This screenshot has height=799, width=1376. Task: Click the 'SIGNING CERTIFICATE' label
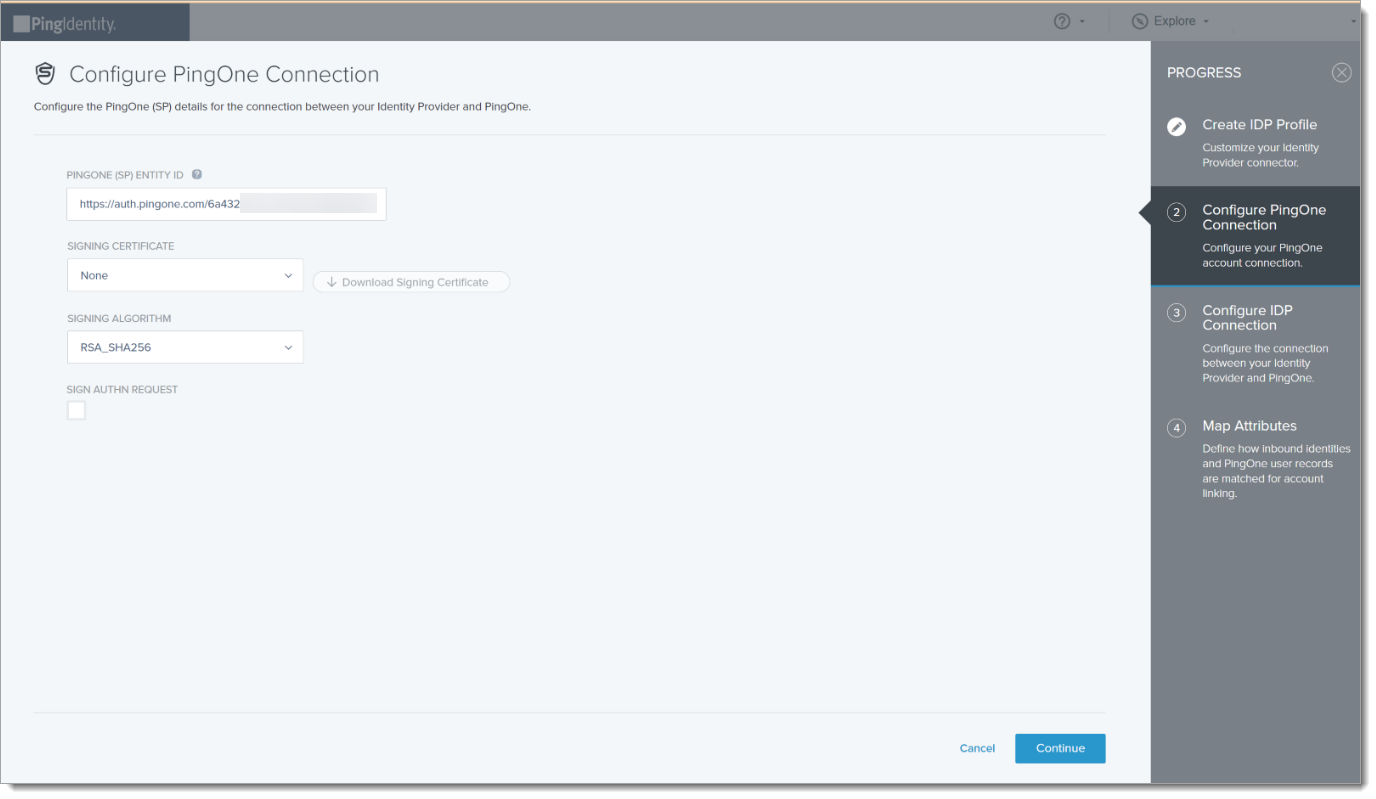121,246
